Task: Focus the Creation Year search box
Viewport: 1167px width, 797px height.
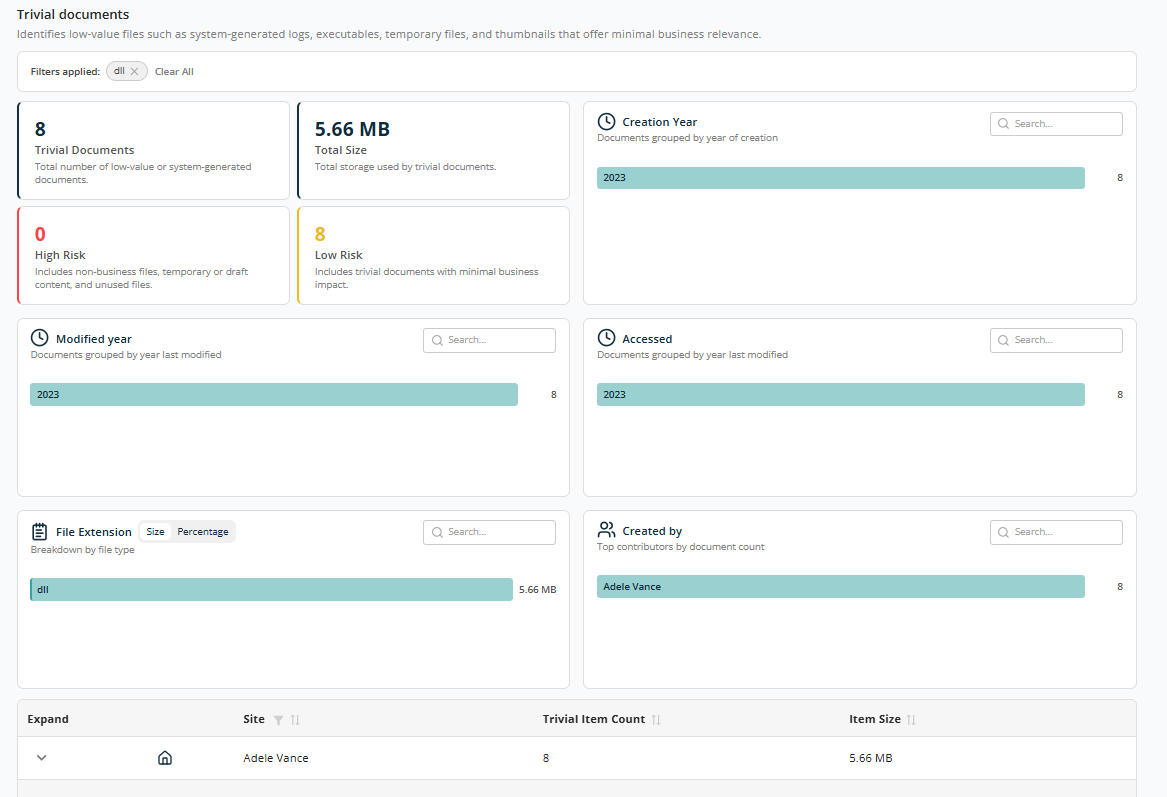Action: (1056, 124)
